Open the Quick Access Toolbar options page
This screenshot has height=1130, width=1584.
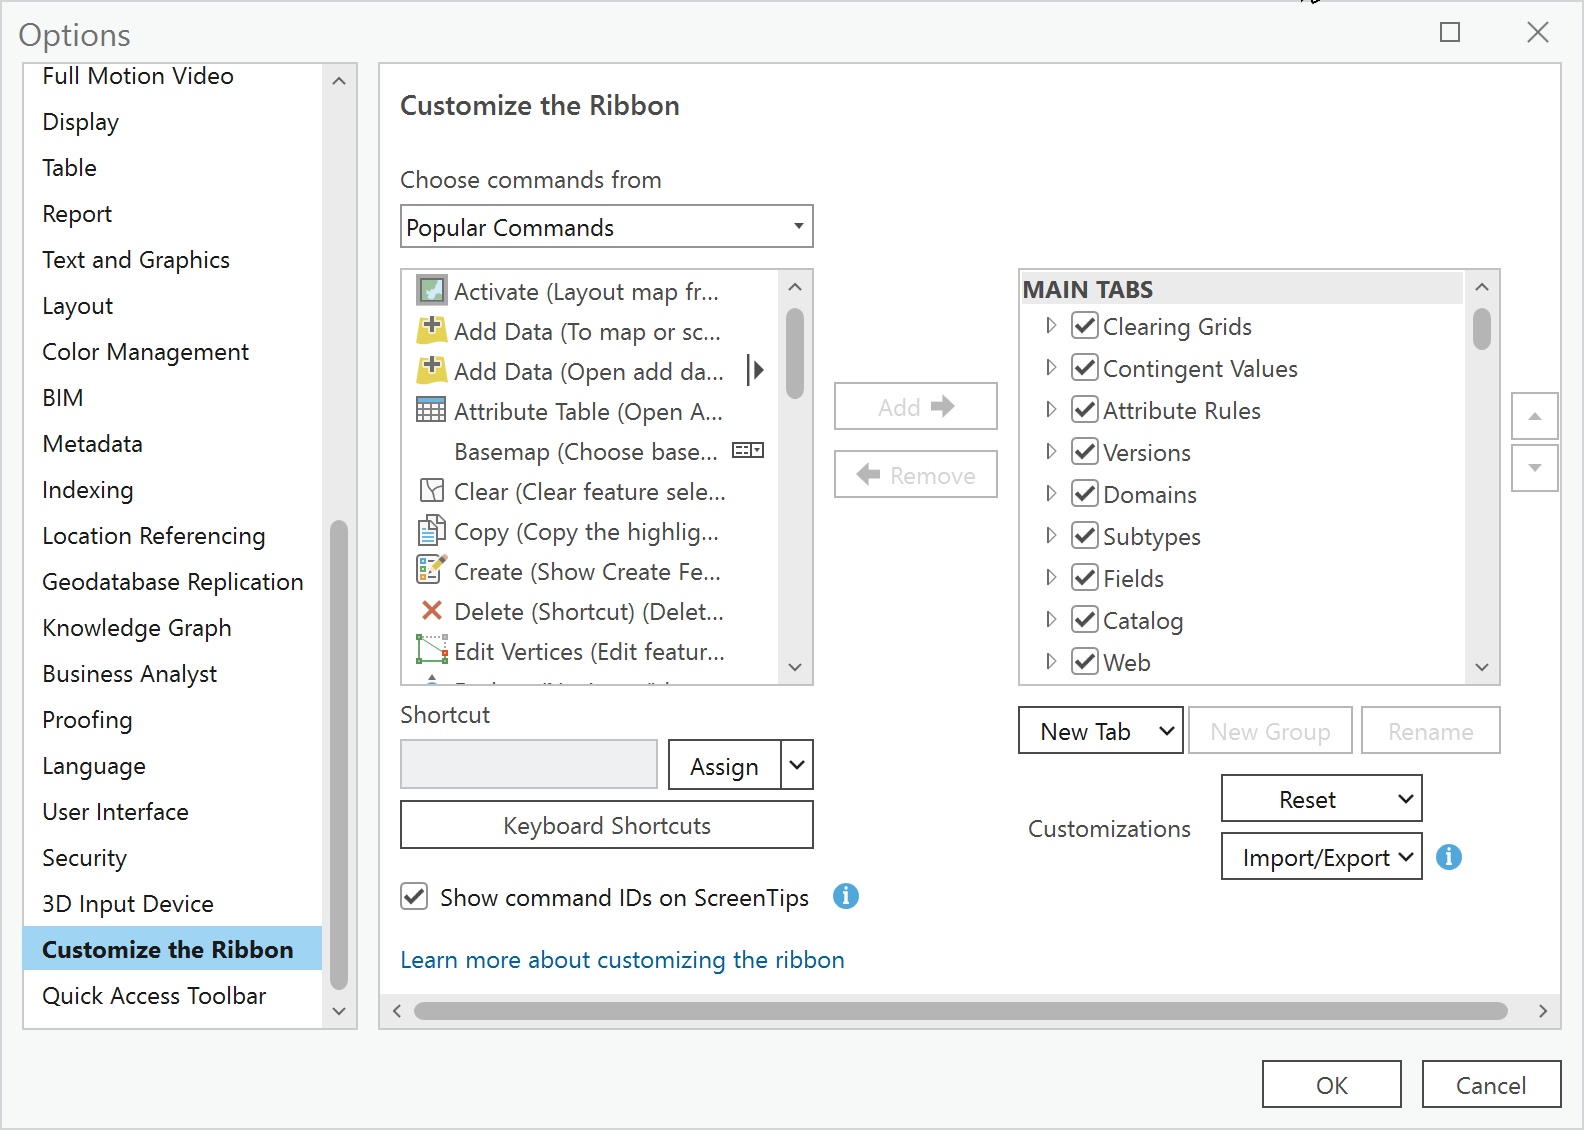[154, 996]
